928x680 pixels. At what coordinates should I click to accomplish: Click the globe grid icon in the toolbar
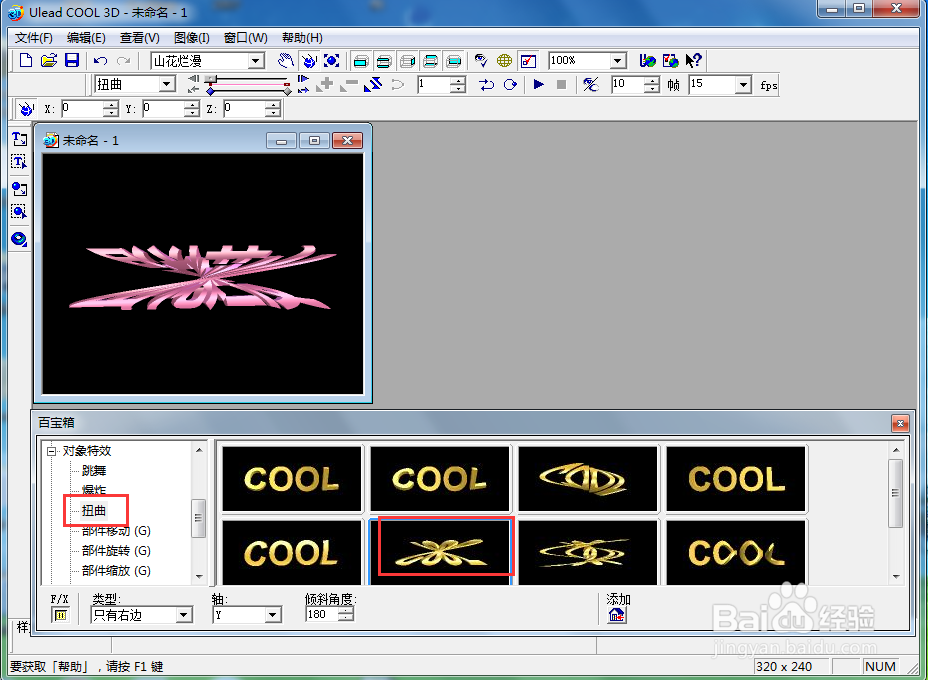pos(504,60)
